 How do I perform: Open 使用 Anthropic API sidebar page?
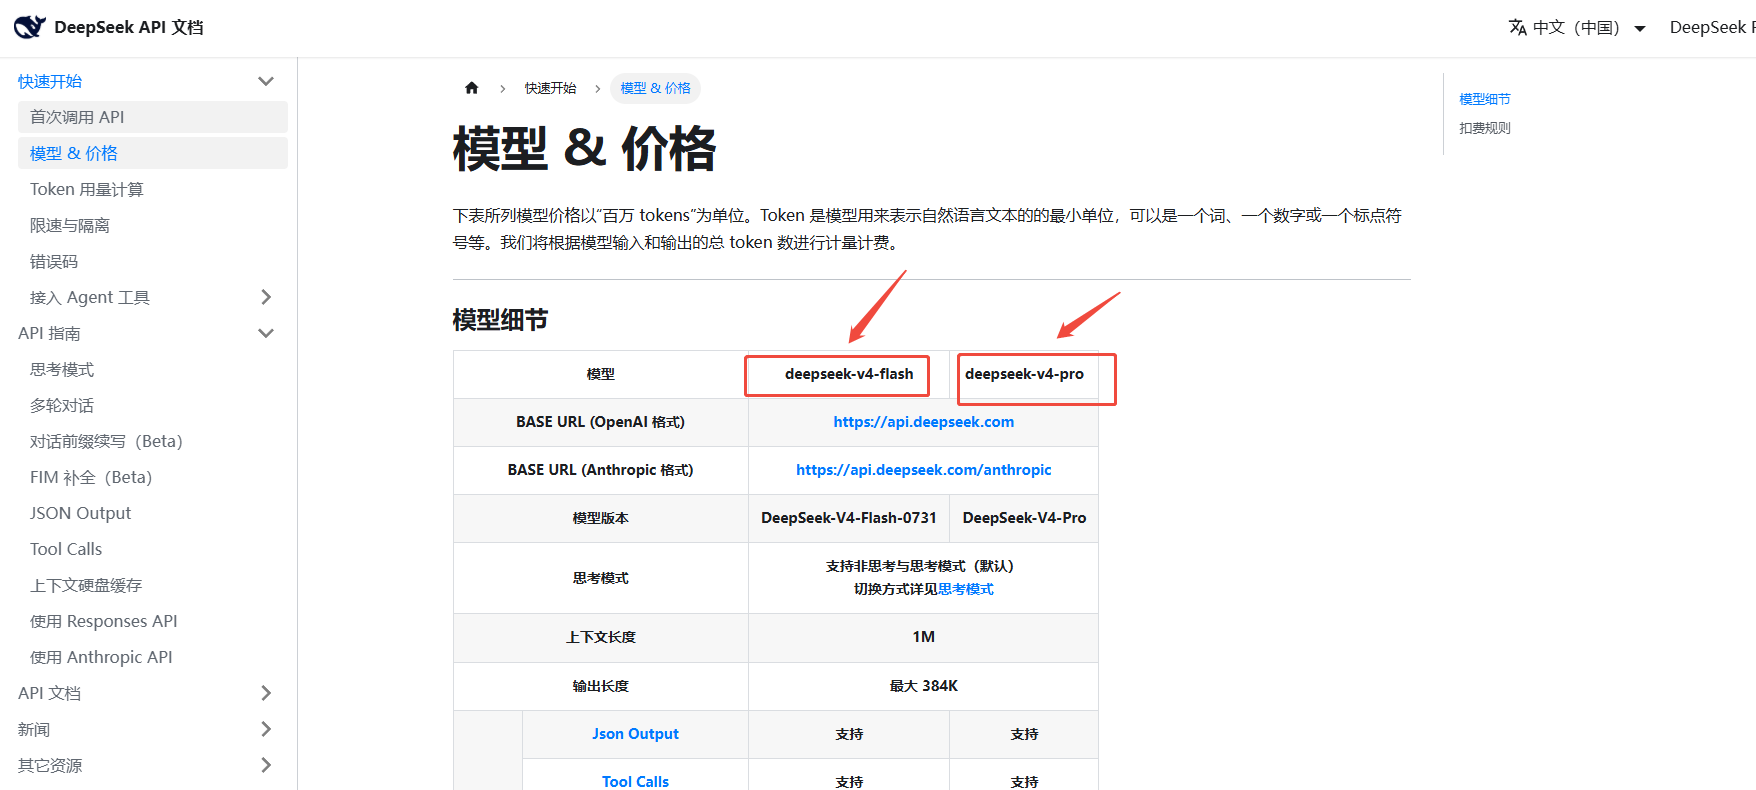point(153,657)
